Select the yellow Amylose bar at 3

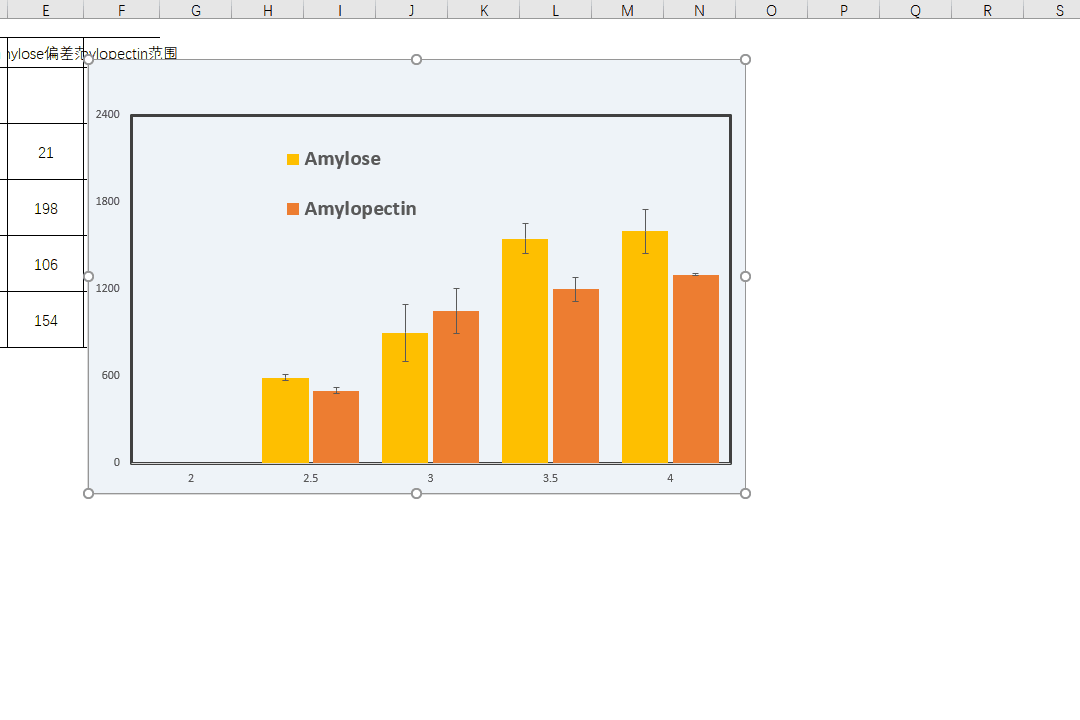tap(405, 398)
